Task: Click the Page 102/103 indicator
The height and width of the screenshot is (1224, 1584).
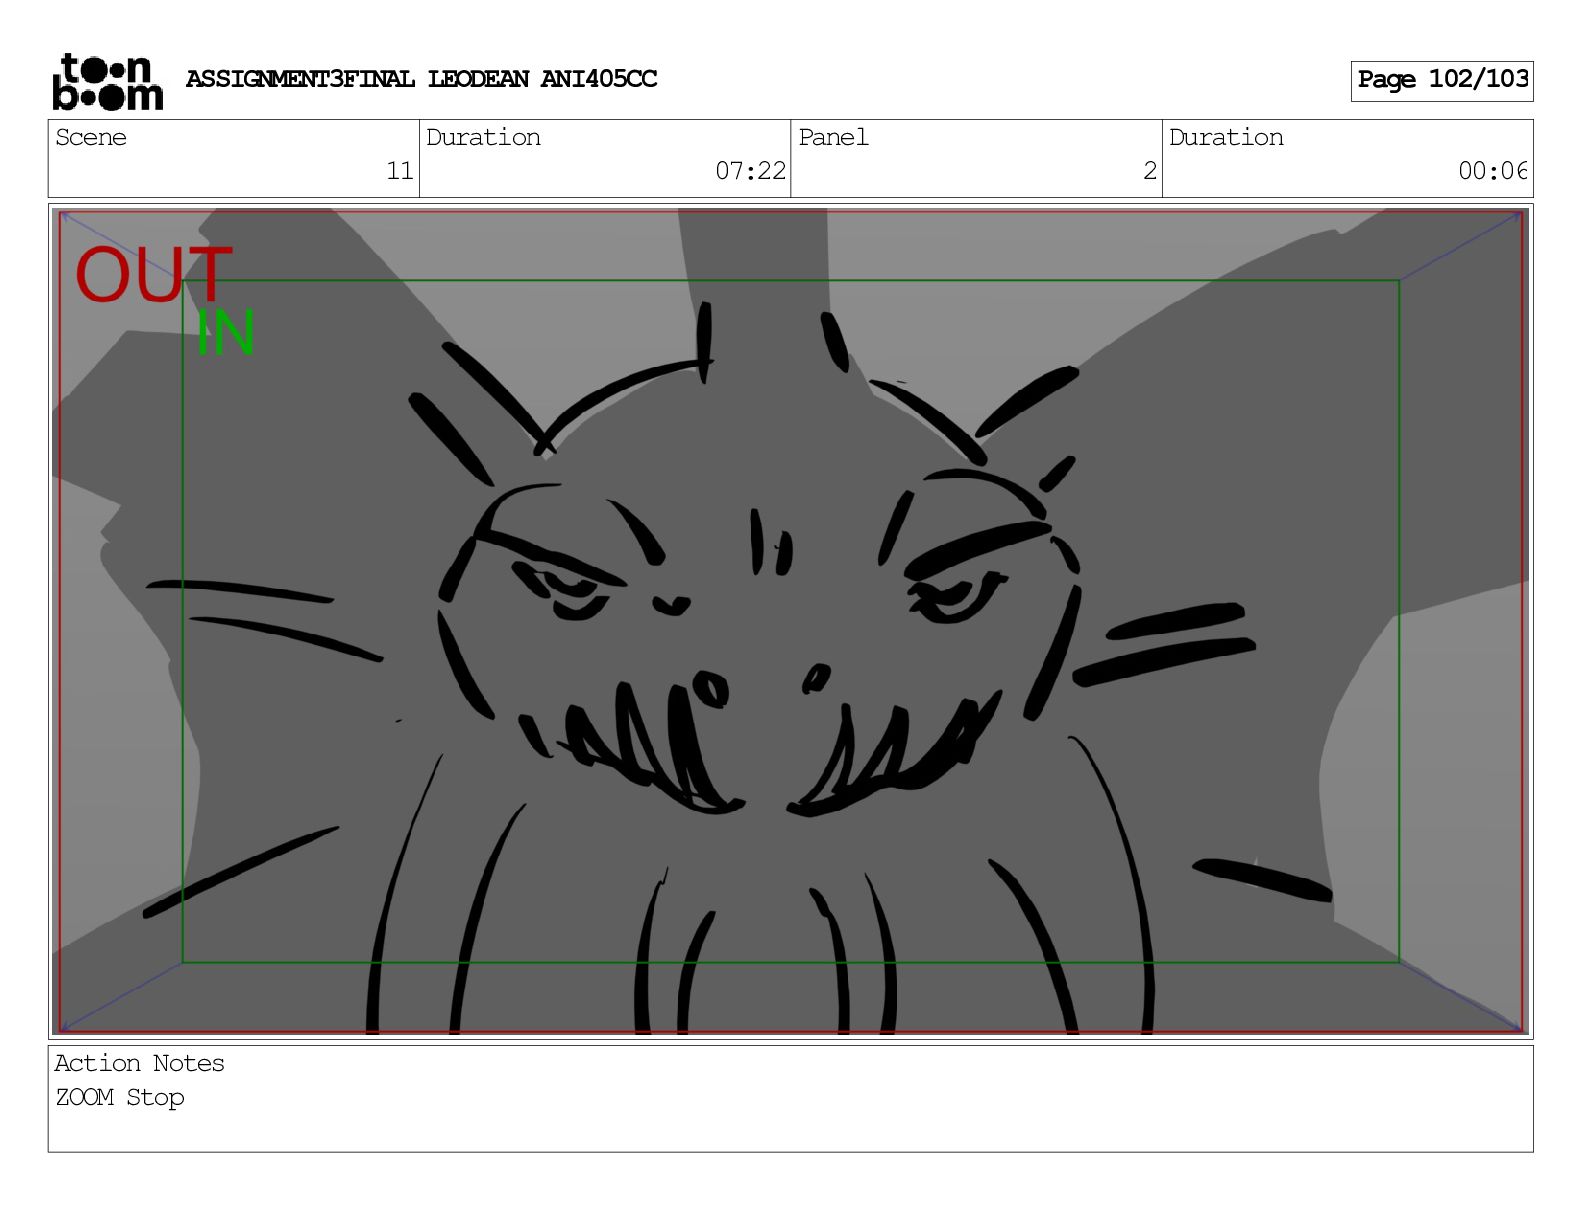Action: [x=1442, y=80]
